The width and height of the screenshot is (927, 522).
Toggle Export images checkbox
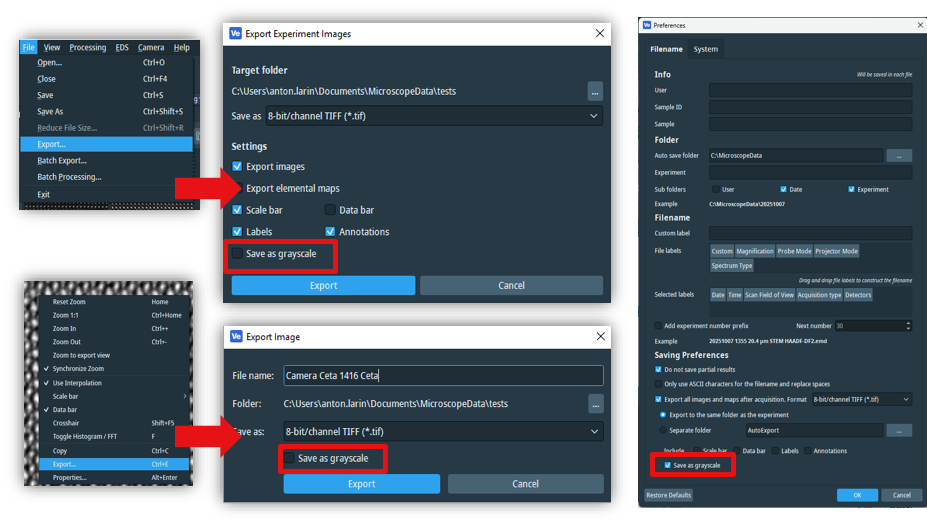[237, 167]
